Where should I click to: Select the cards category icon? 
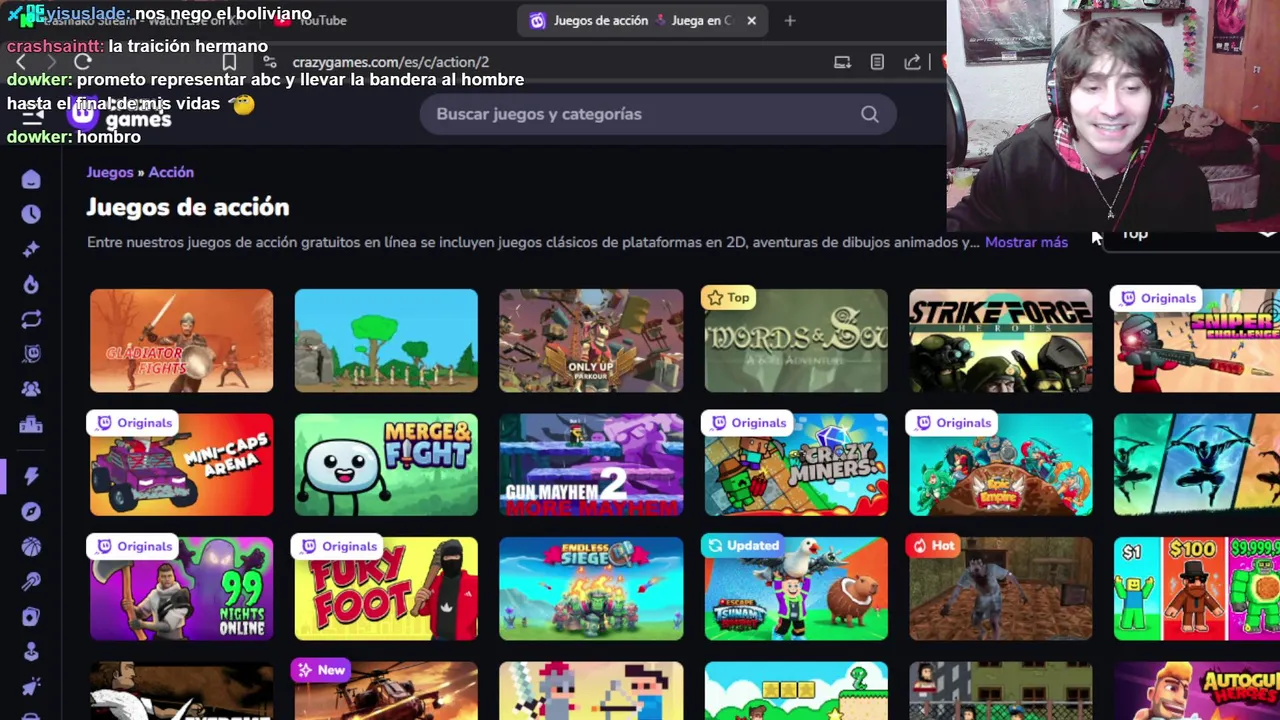(31, 616)
